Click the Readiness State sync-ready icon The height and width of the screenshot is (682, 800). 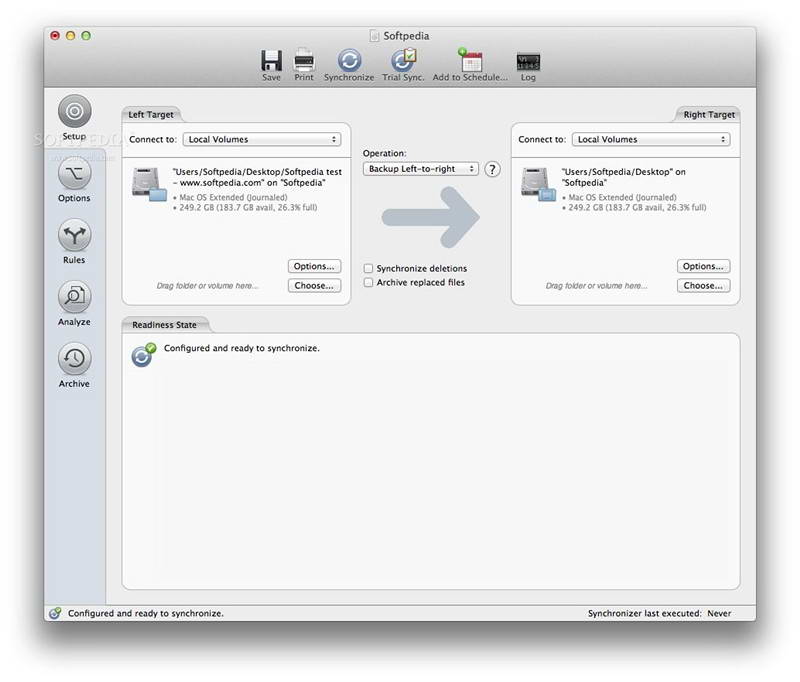click(x=143, y=355)
